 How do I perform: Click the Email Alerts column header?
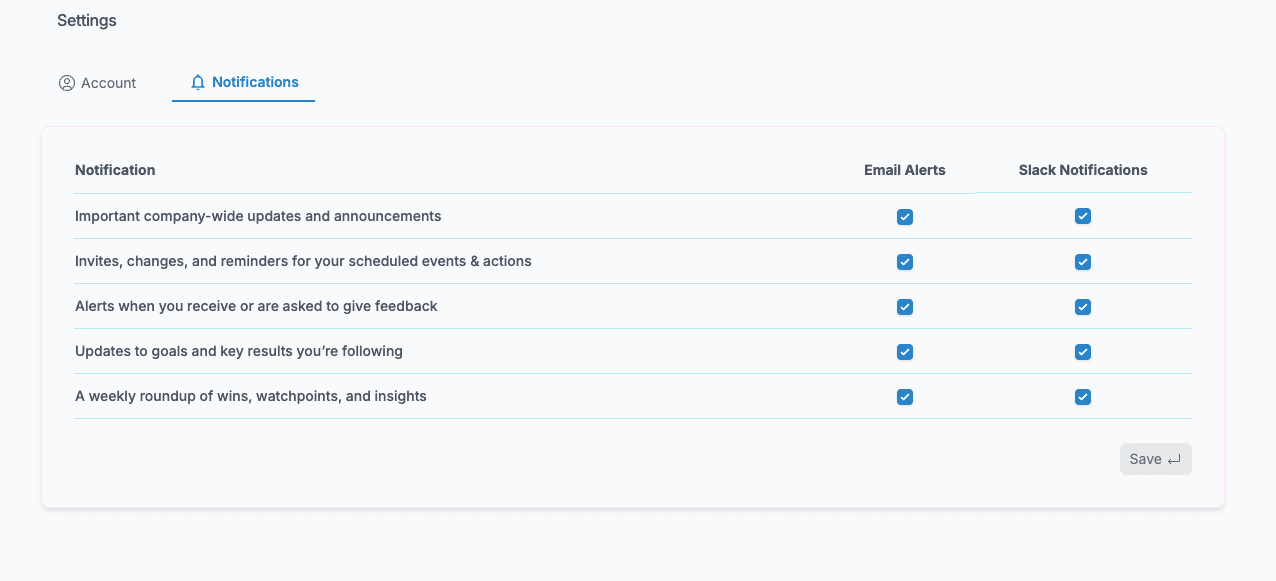[905, 170]
